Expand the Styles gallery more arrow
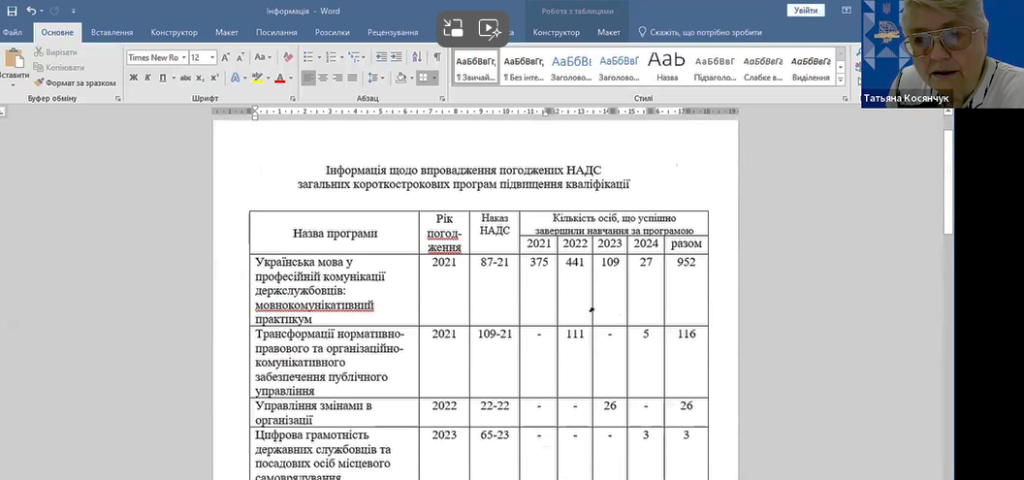 841,81
